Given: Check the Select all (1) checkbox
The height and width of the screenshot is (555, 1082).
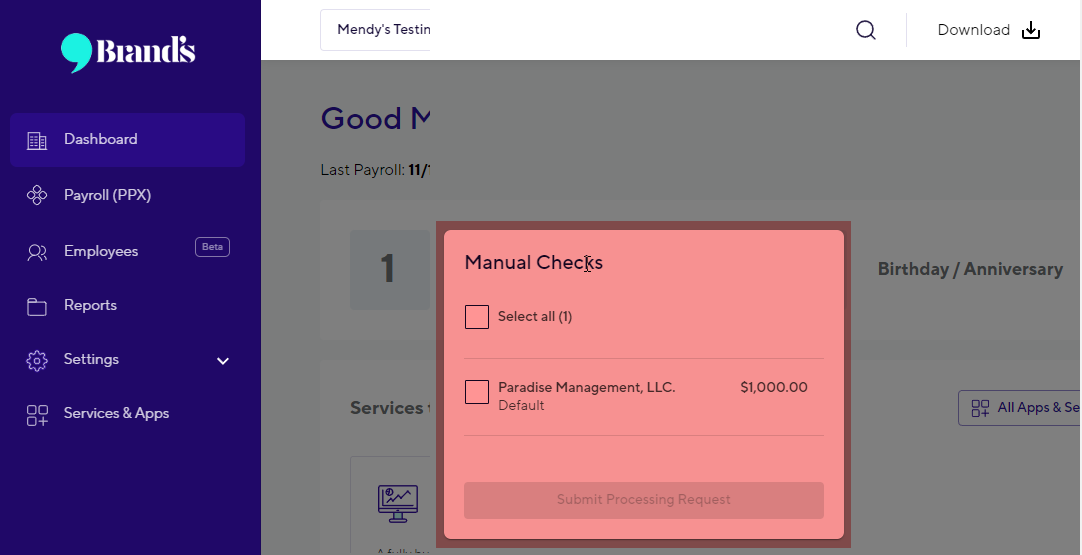Looking at the screenshot, I should [x=477, y=317].
